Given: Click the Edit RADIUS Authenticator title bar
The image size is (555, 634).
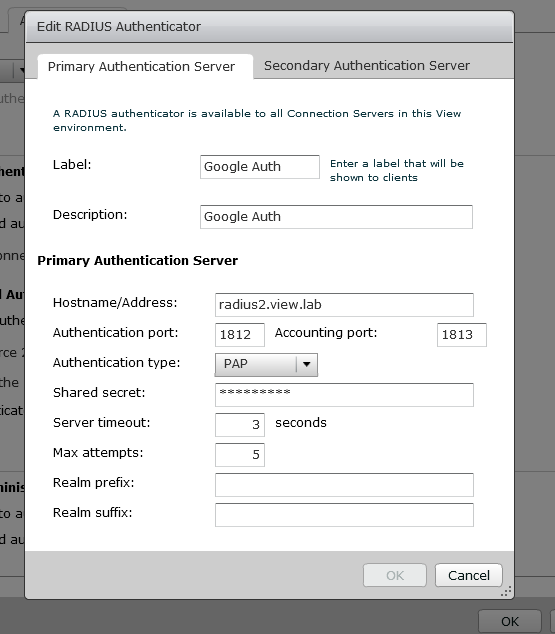Looking at the screenshot, I should pyautogui.click(x=269, y=27).
